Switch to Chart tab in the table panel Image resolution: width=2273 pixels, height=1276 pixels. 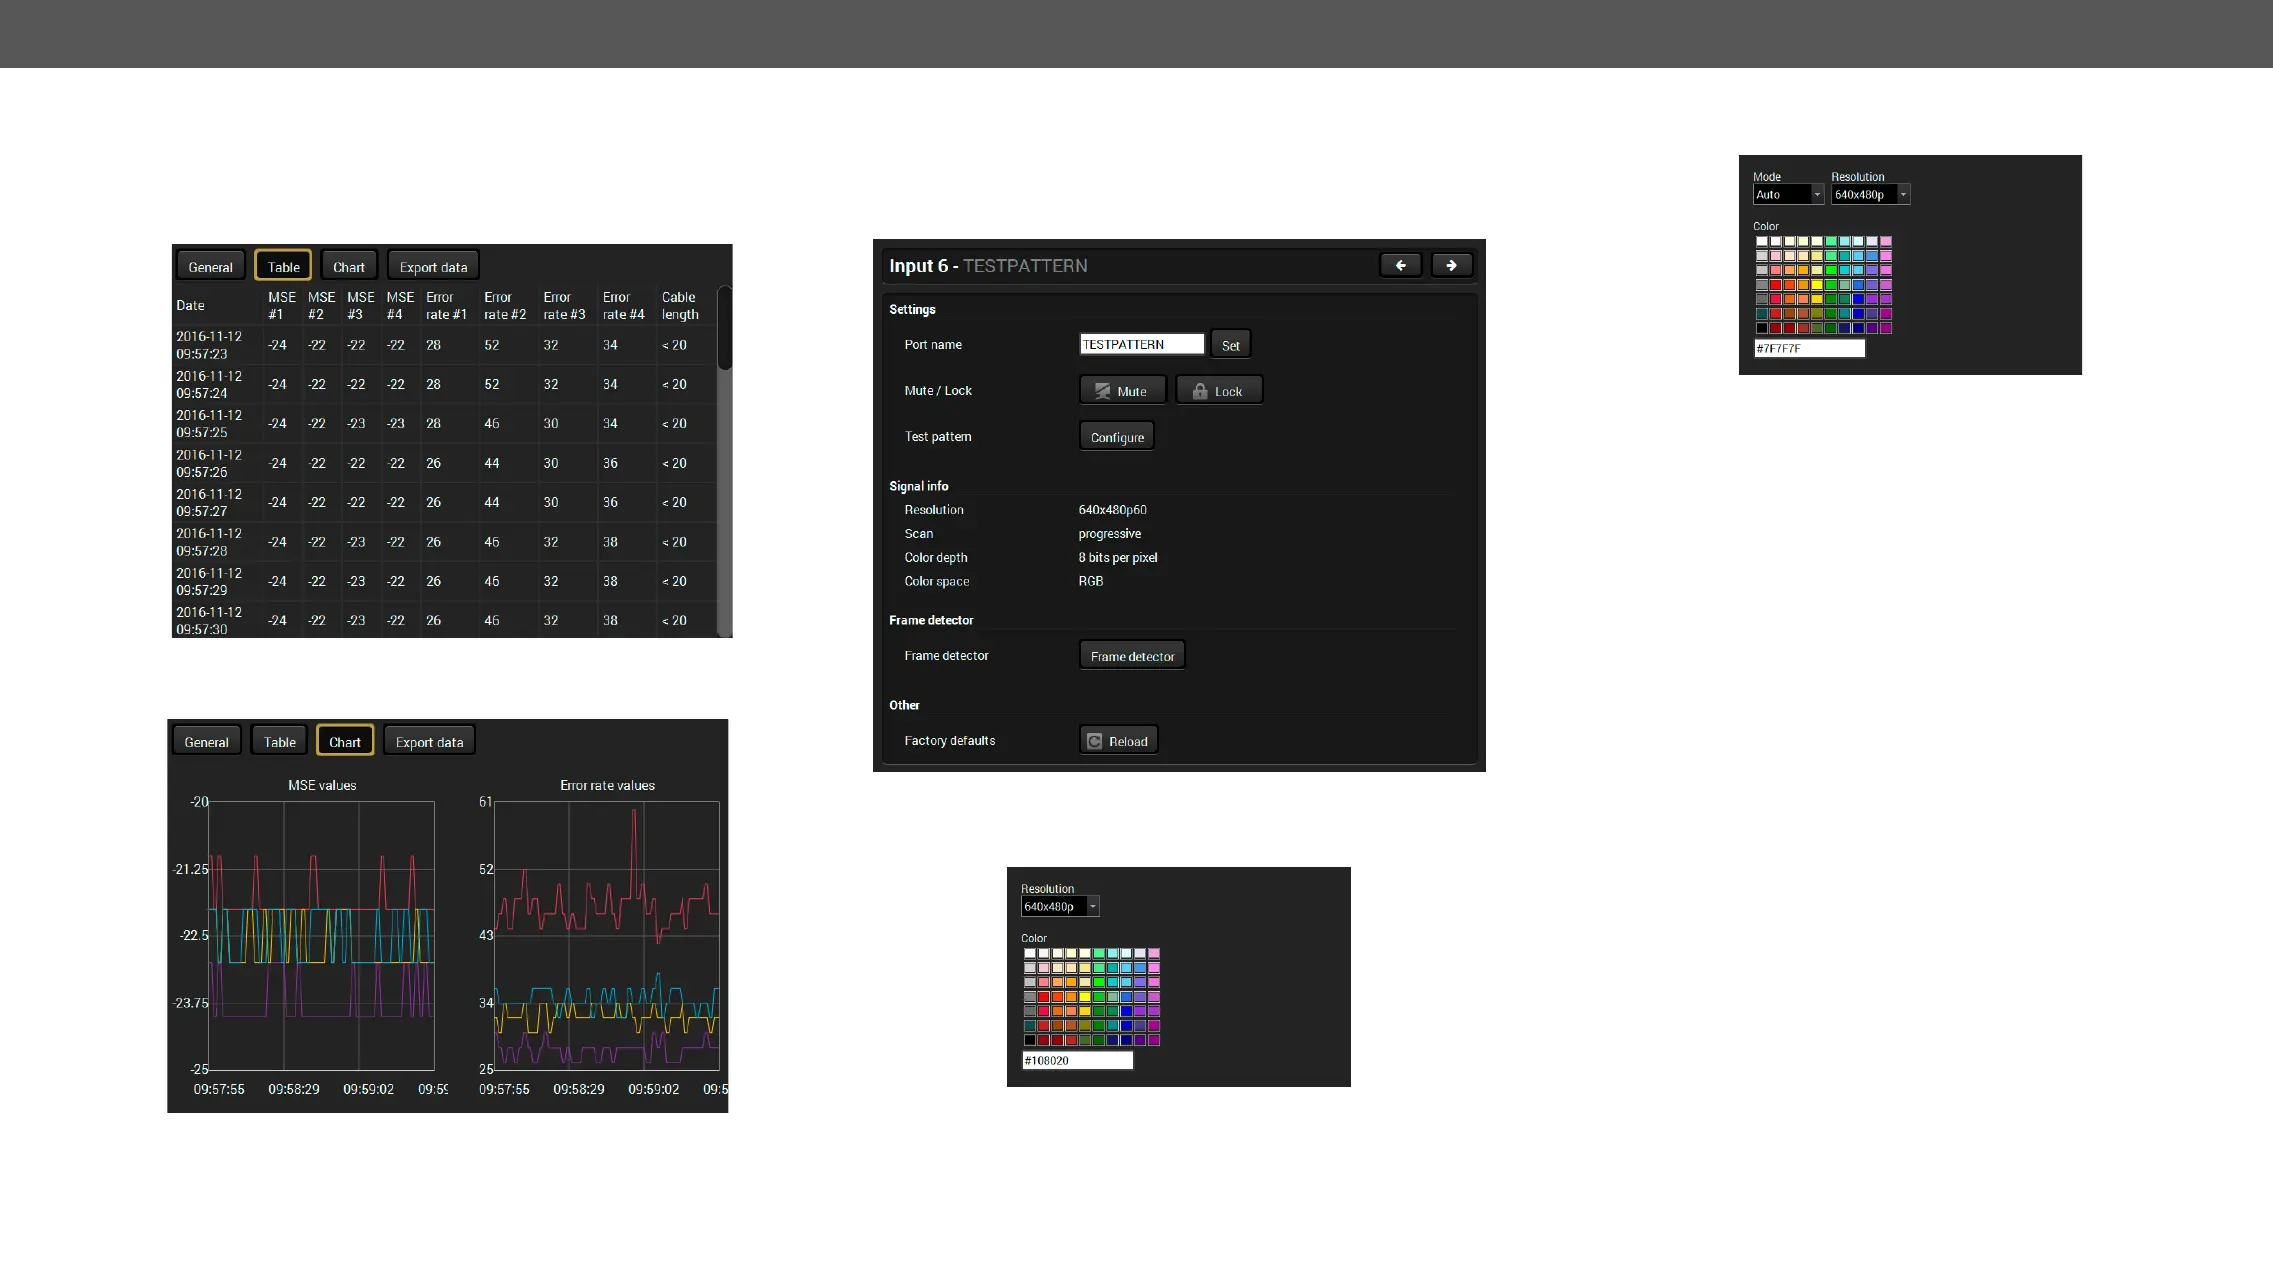tap(348, 267)
